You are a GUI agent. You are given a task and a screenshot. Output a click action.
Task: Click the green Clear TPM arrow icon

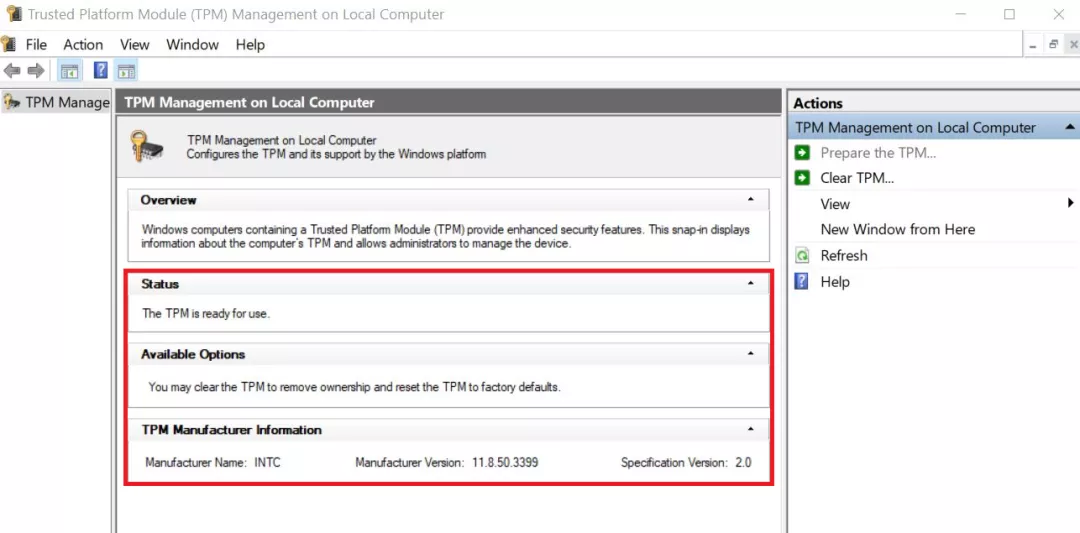[x=802, y=178]
